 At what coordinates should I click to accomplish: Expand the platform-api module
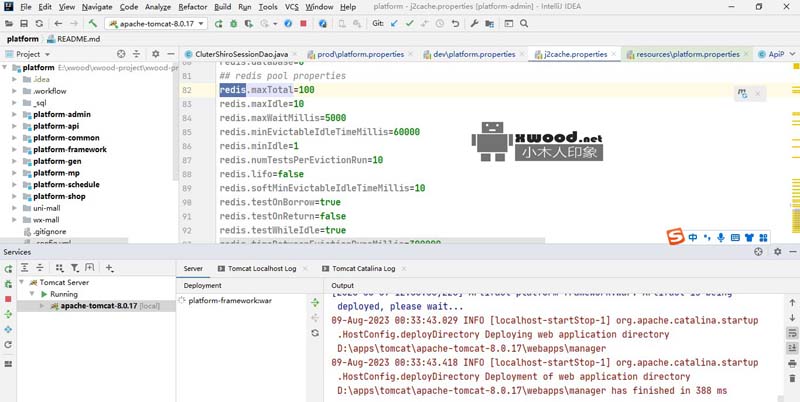coord(14,126)
